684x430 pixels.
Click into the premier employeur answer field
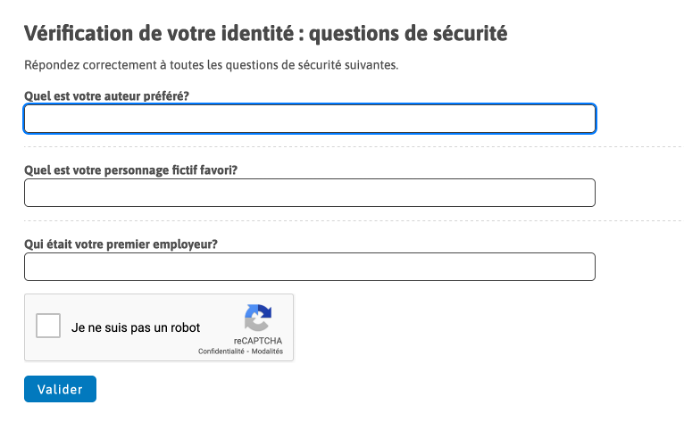click(x=310, y=266)
